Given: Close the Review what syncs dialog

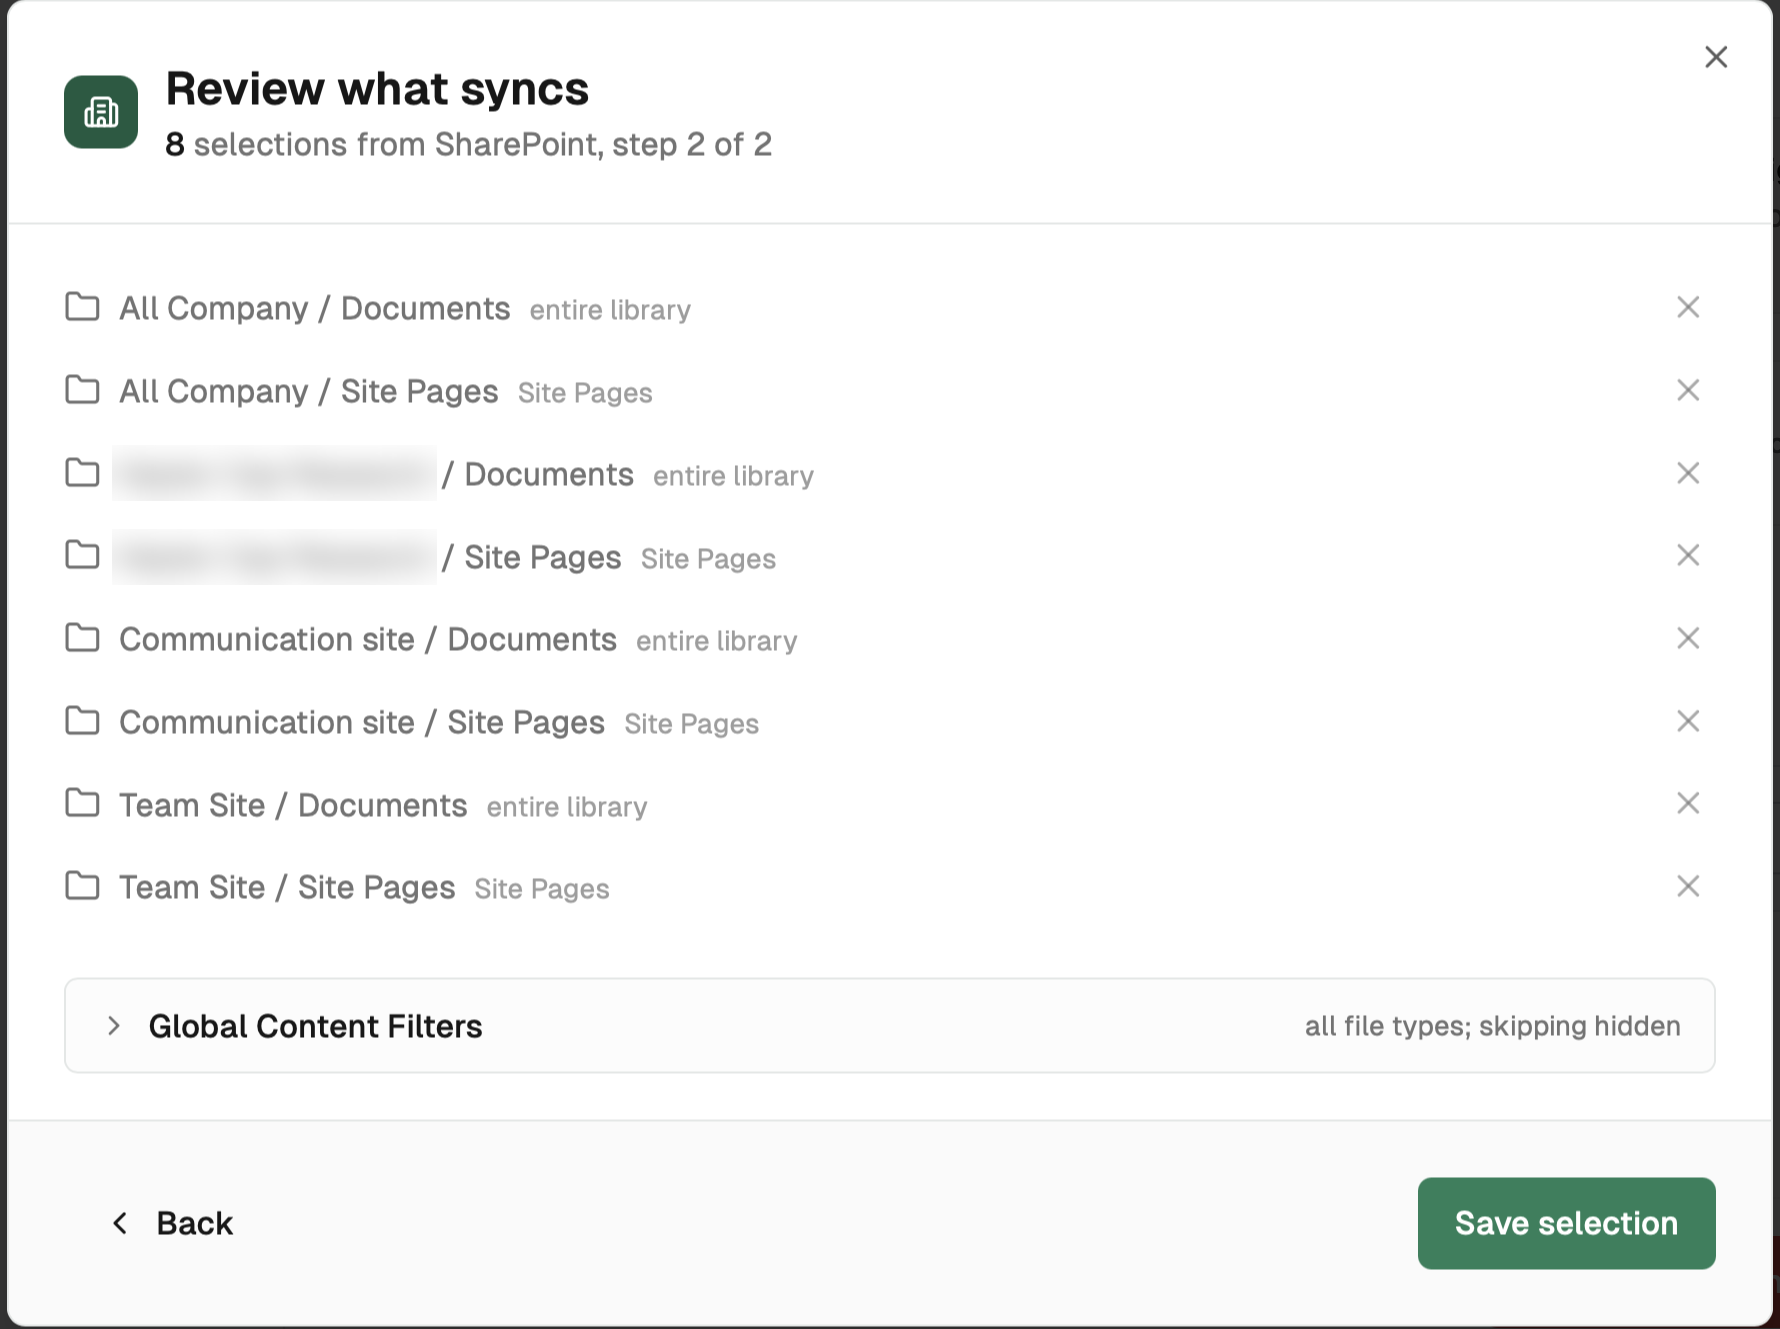Looking at the screenshot, I should coord(1716,57).
